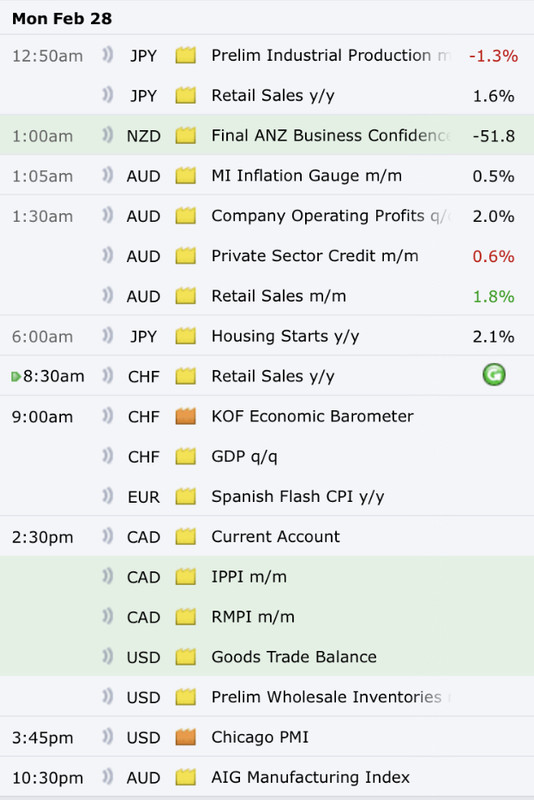534x800 pixels.
Task: Toggle the alert speaker for MI Inflation Gauge m/m
Action: tap(107, 176)
